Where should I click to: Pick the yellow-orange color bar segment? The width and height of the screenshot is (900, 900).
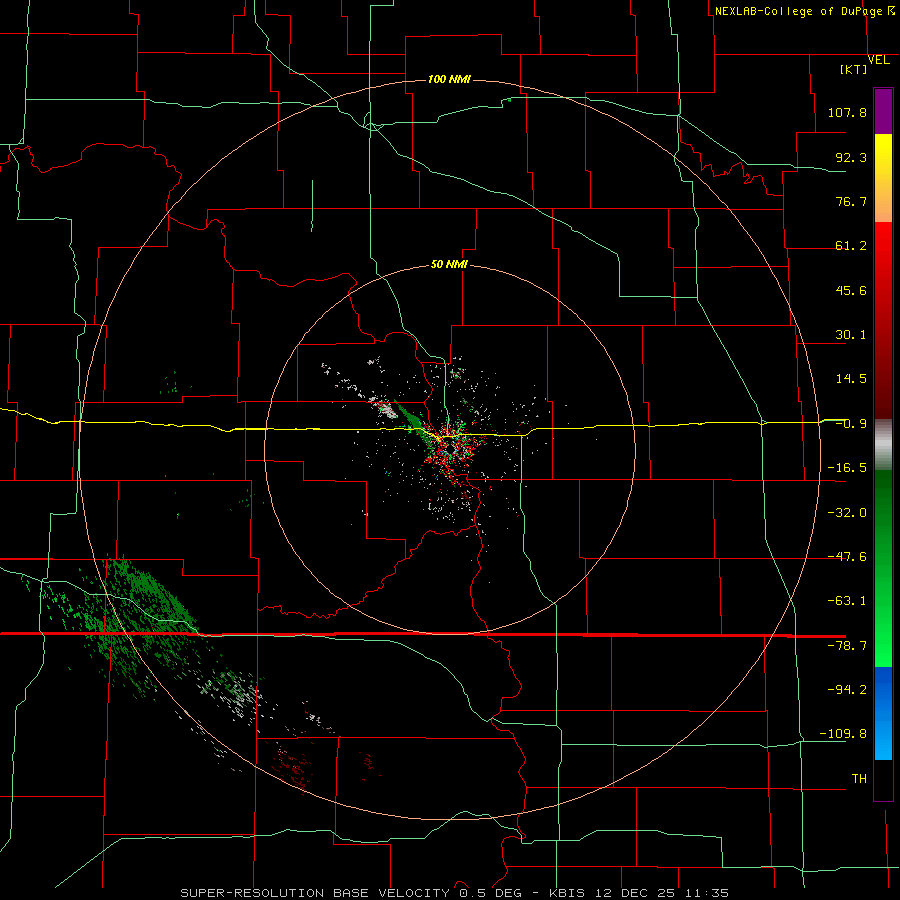pos(883,178)
